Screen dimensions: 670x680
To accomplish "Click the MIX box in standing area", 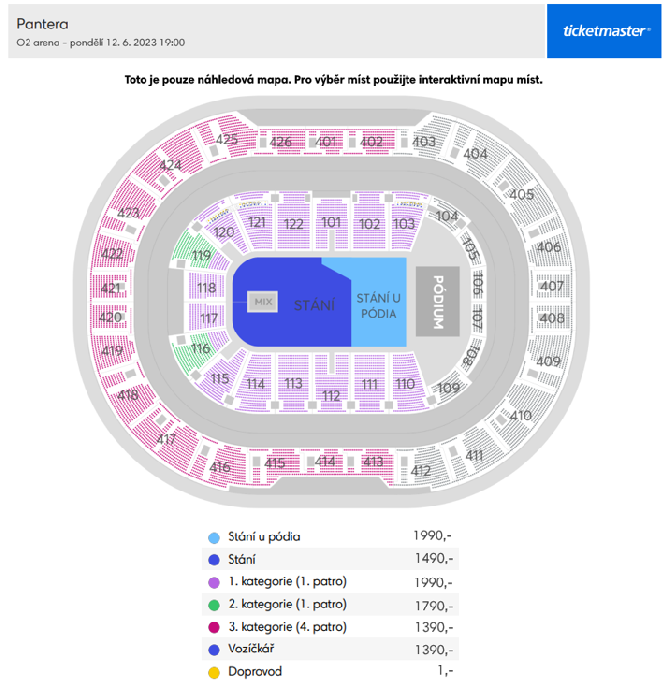I will tap(262, 301).
